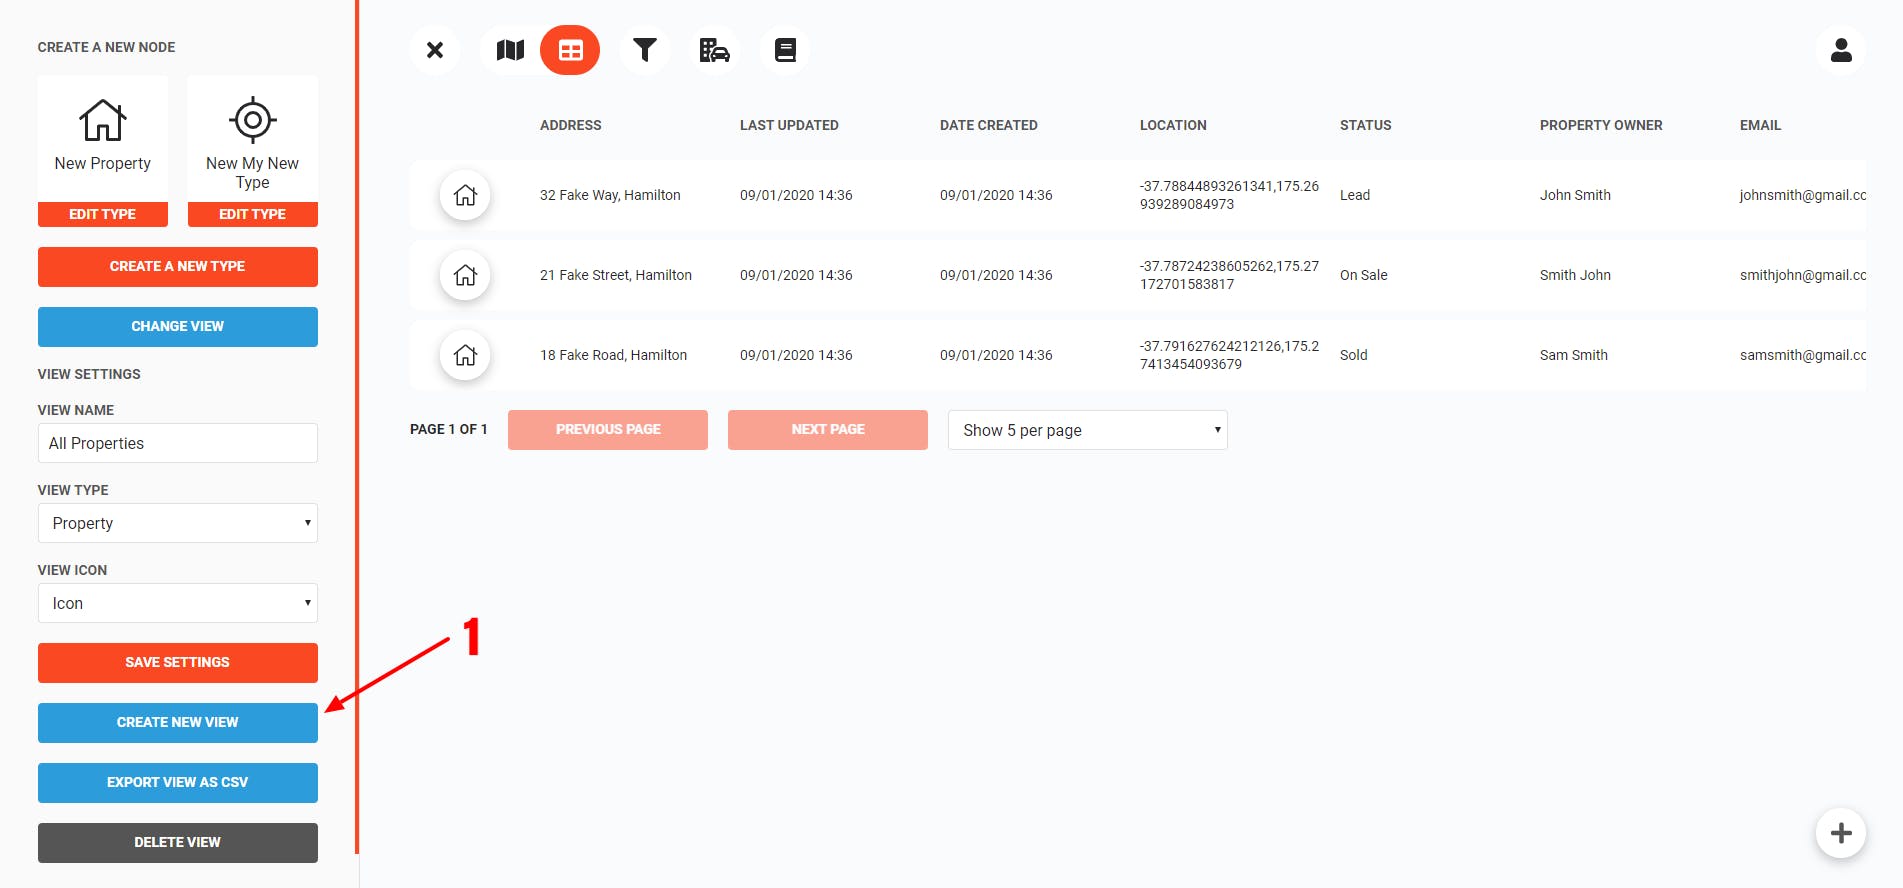This screenshot has width=1903, height=888.
Task: Click email samsmith@gmail.com cell
Action: (x=1803, y=355)
